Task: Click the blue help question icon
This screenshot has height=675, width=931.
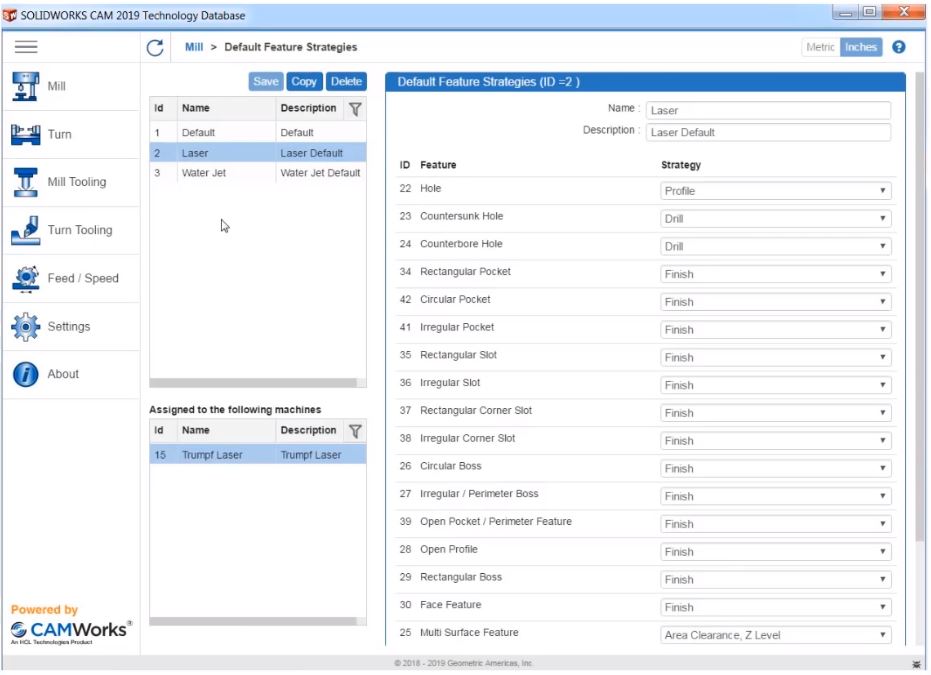Action: coord(901,47)
